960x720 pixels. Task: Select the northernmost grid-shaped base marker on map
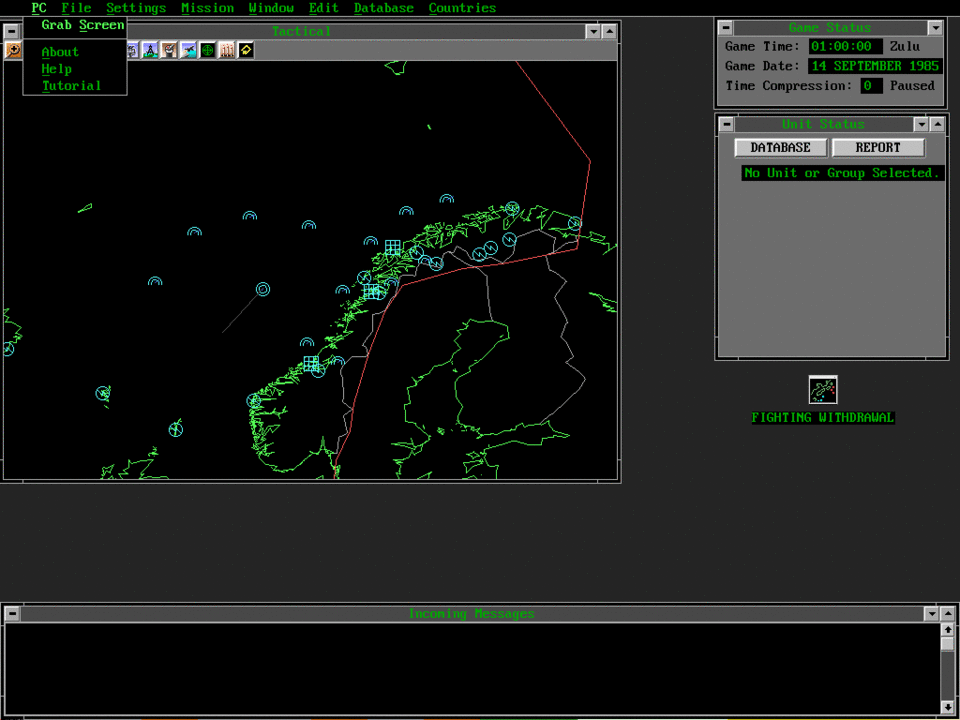[393, 247]
